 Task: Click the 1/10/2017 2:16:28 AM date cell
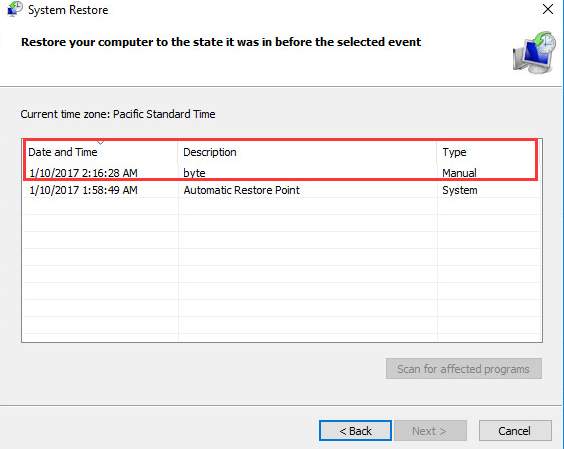[83, 173]
